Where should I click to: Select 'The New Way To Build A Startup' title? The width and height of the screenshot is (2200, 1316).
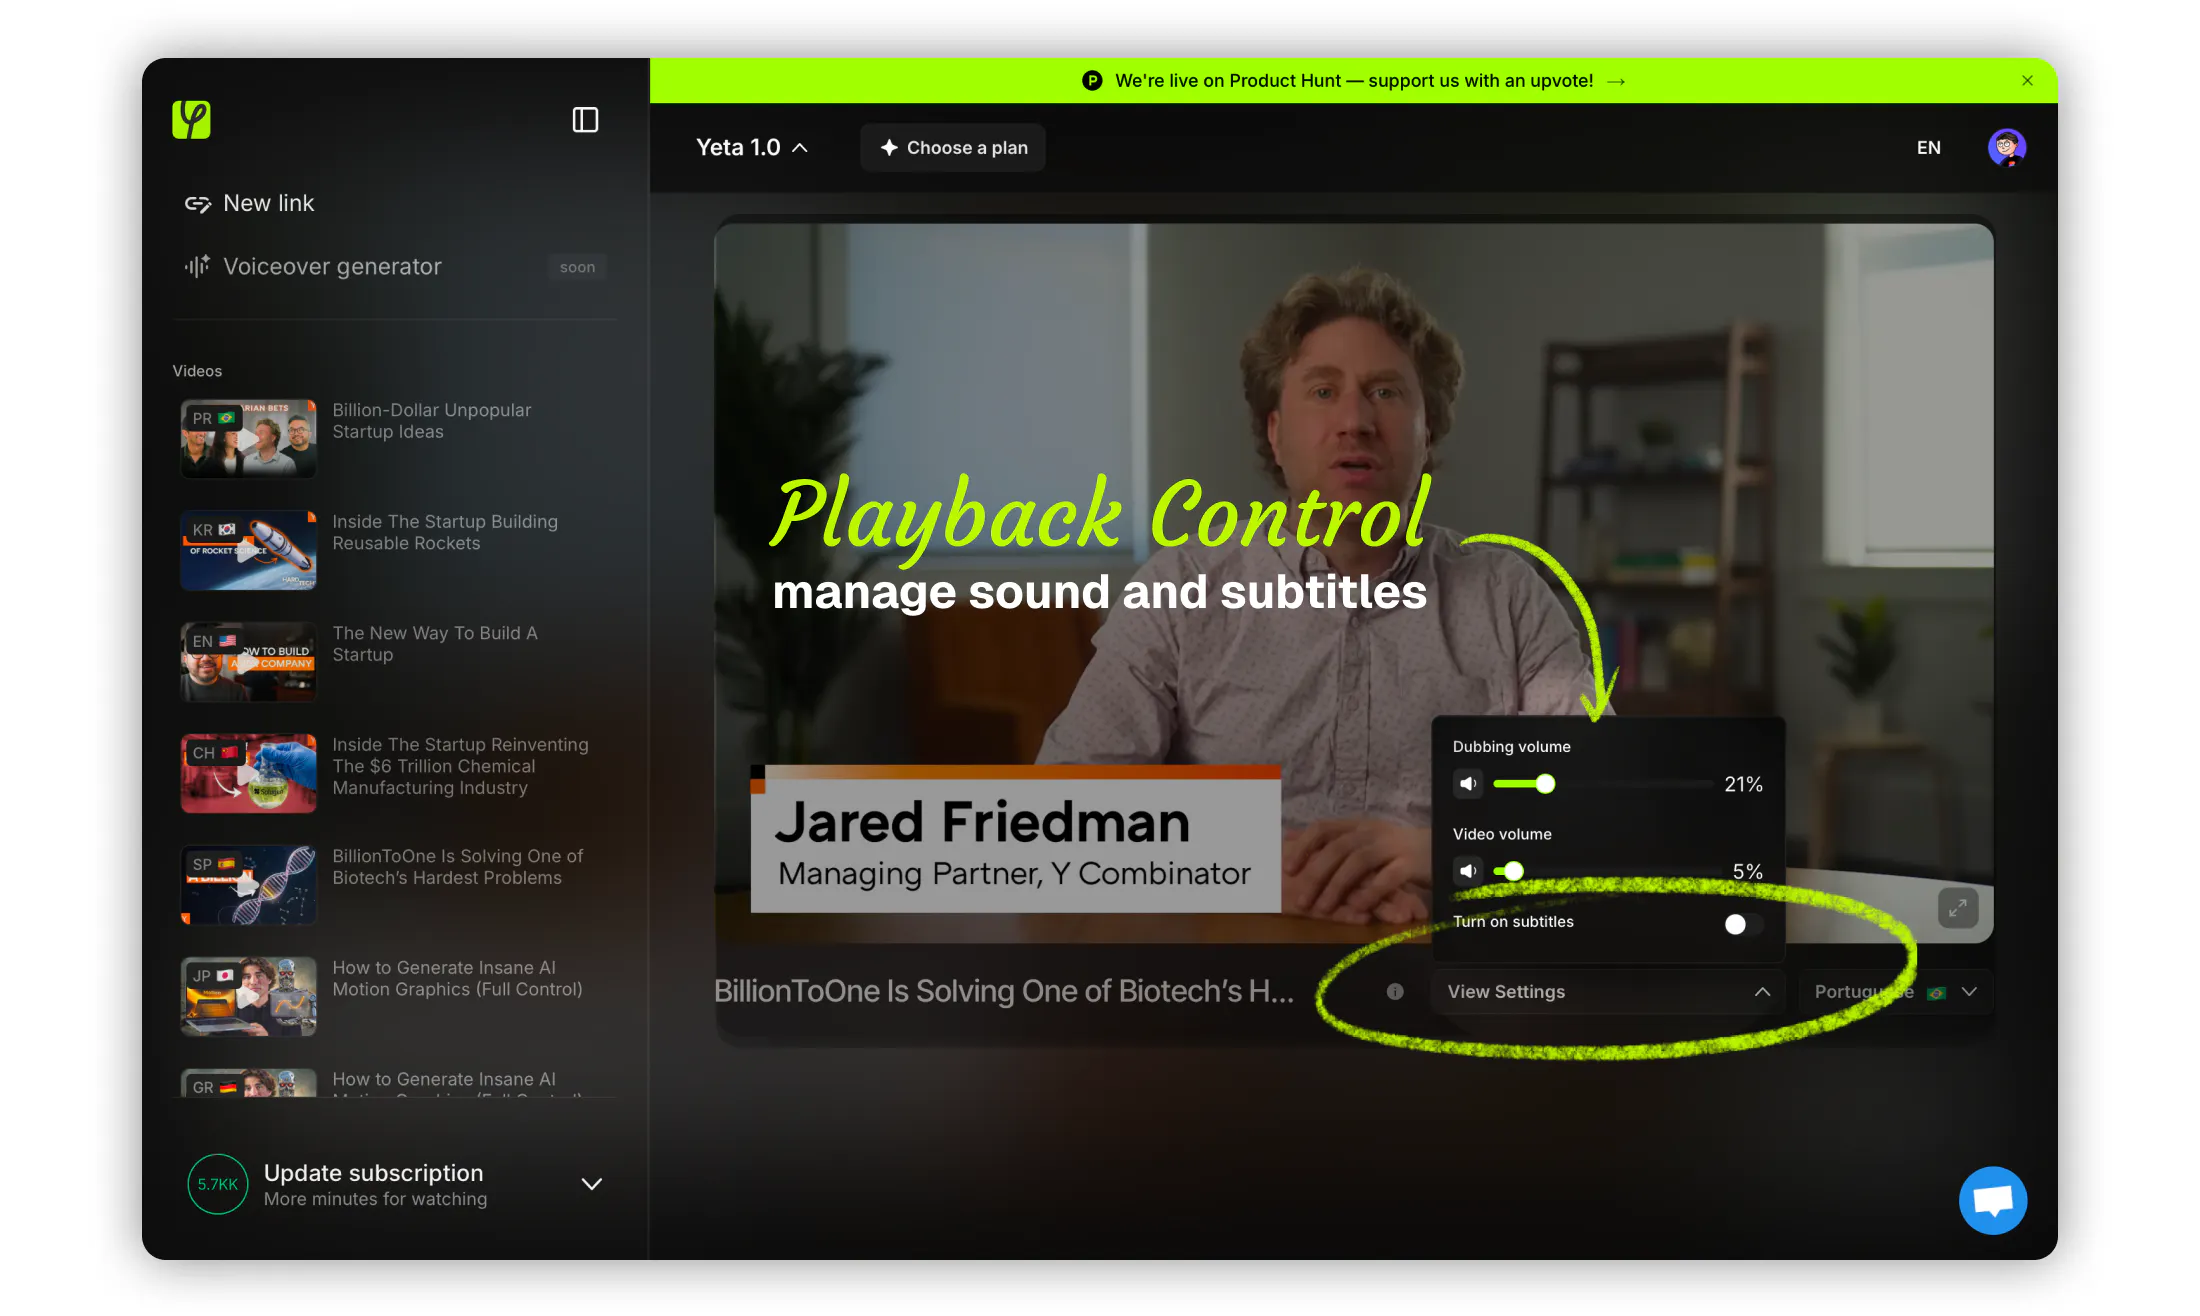click(x=435, y=644)
